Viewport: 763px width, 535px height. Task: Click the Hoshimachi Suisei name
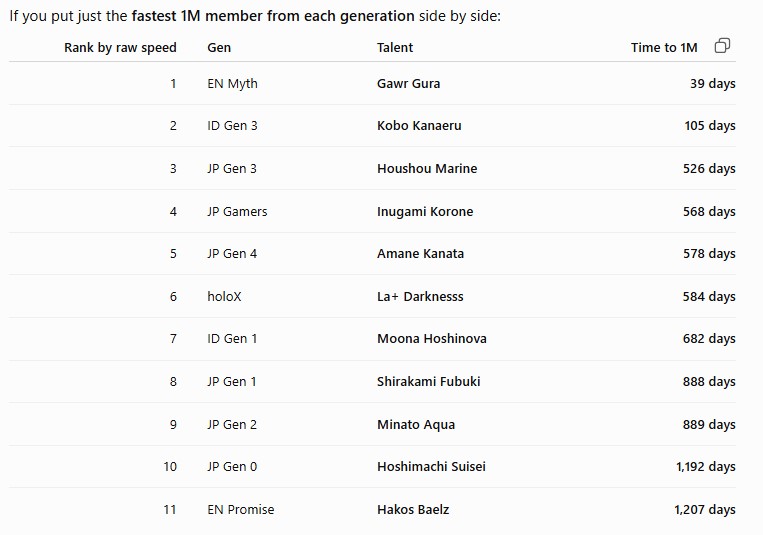(x=431, y=467)
